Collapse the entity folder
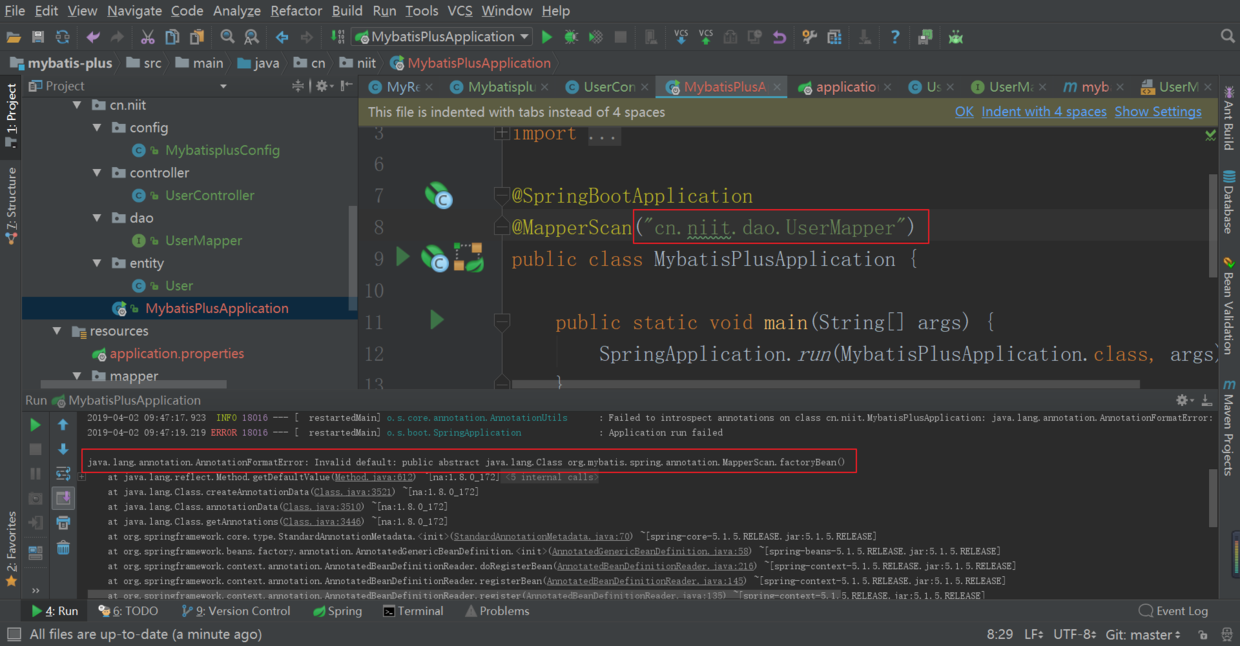 [97, 263]
